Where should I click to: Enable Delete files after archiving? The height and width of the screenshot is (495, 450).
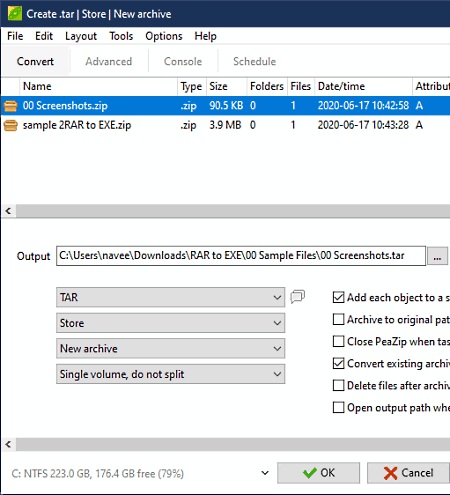point(338,385)
